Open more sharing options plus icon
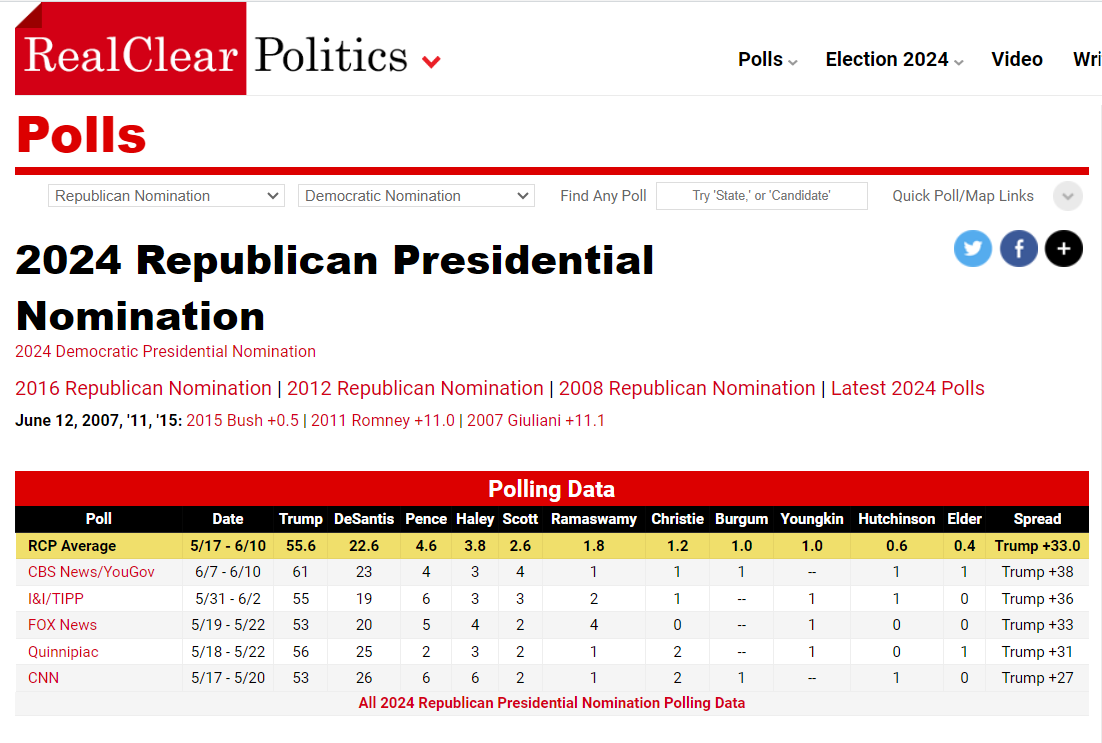This screenshot has height=743, width=1102. click(x=1064, y=248)
